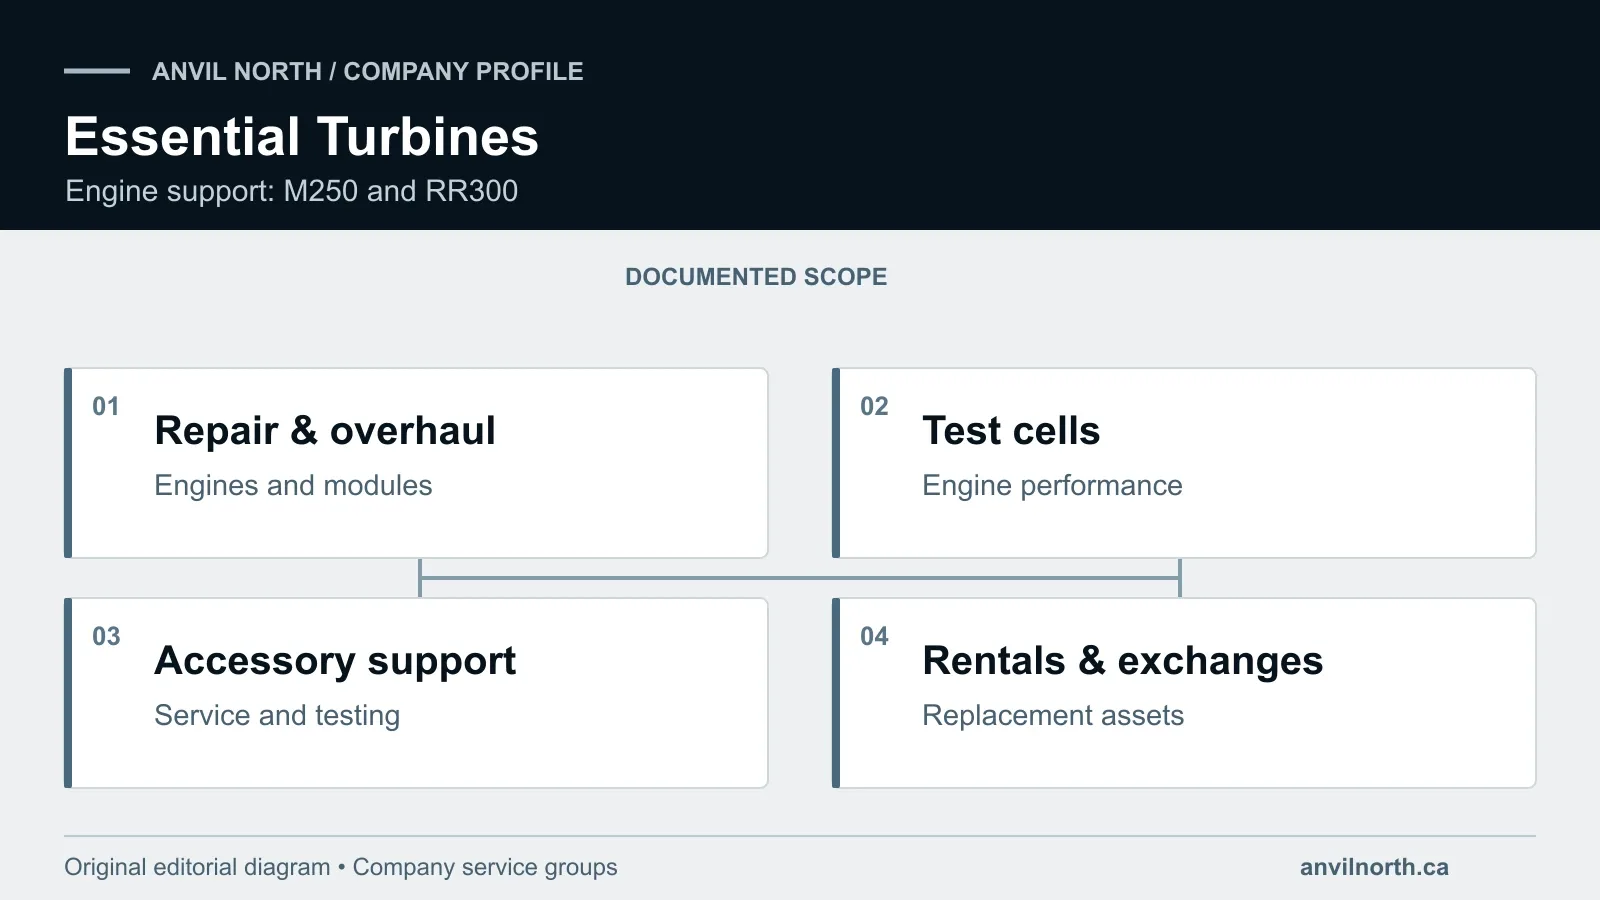
Task: Select 'Accessory support' card heading
Action: click(335, 661)
